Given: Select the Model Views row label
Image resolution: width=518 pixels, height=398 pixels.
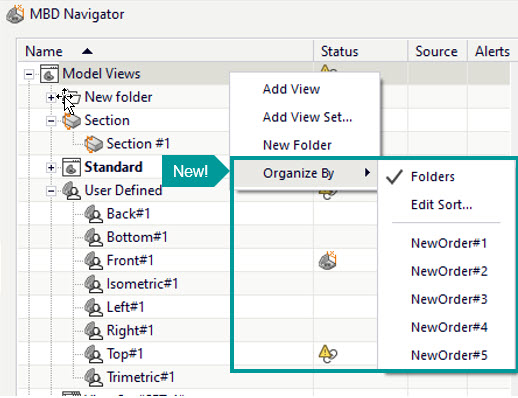Looking at the screenshot, I should point(101,74).
